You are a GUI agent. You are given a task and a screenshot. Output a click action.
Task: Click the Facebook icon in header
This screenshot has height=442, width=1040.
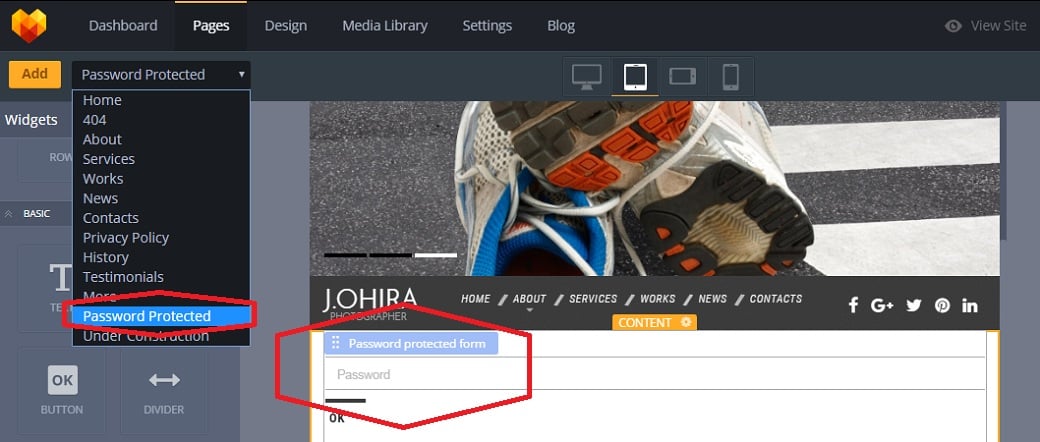[853, 305]
